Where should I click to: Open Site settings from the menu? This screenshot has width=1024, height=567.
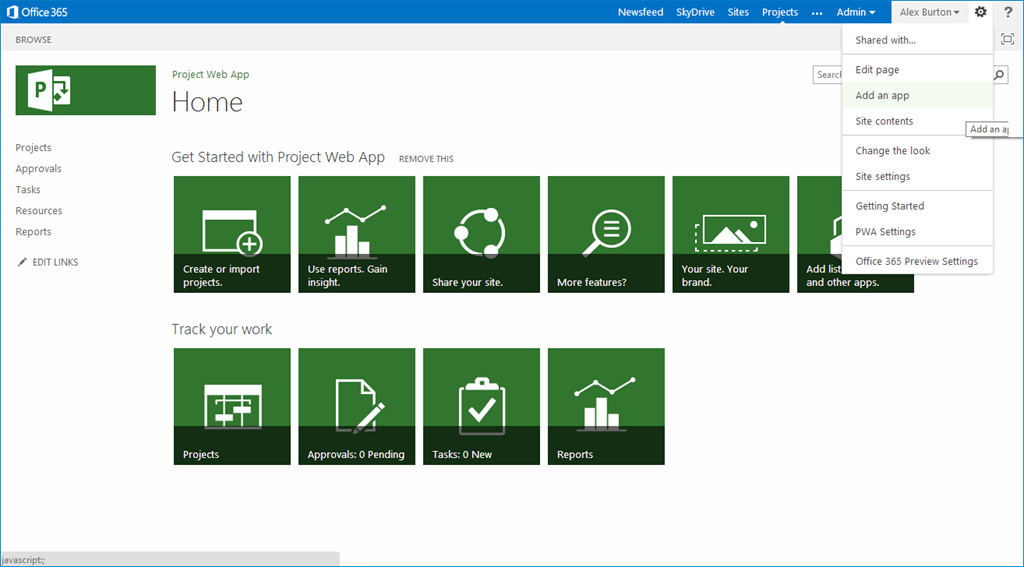tap(918, 176)
